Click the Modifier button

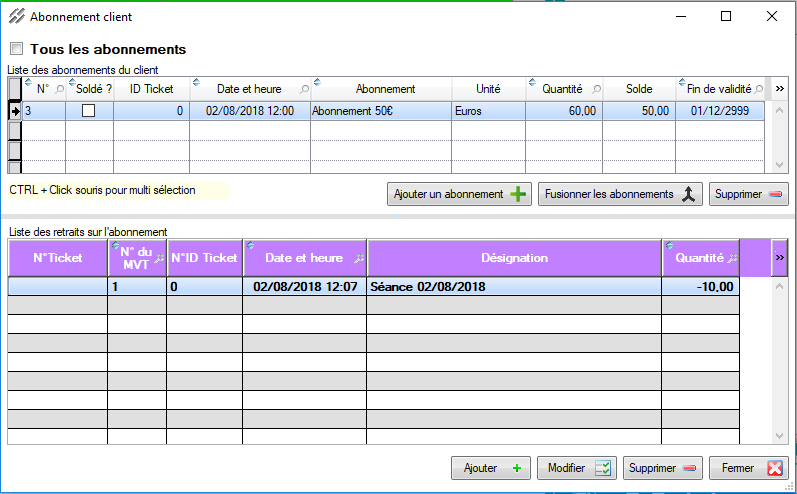coord(577,468)
